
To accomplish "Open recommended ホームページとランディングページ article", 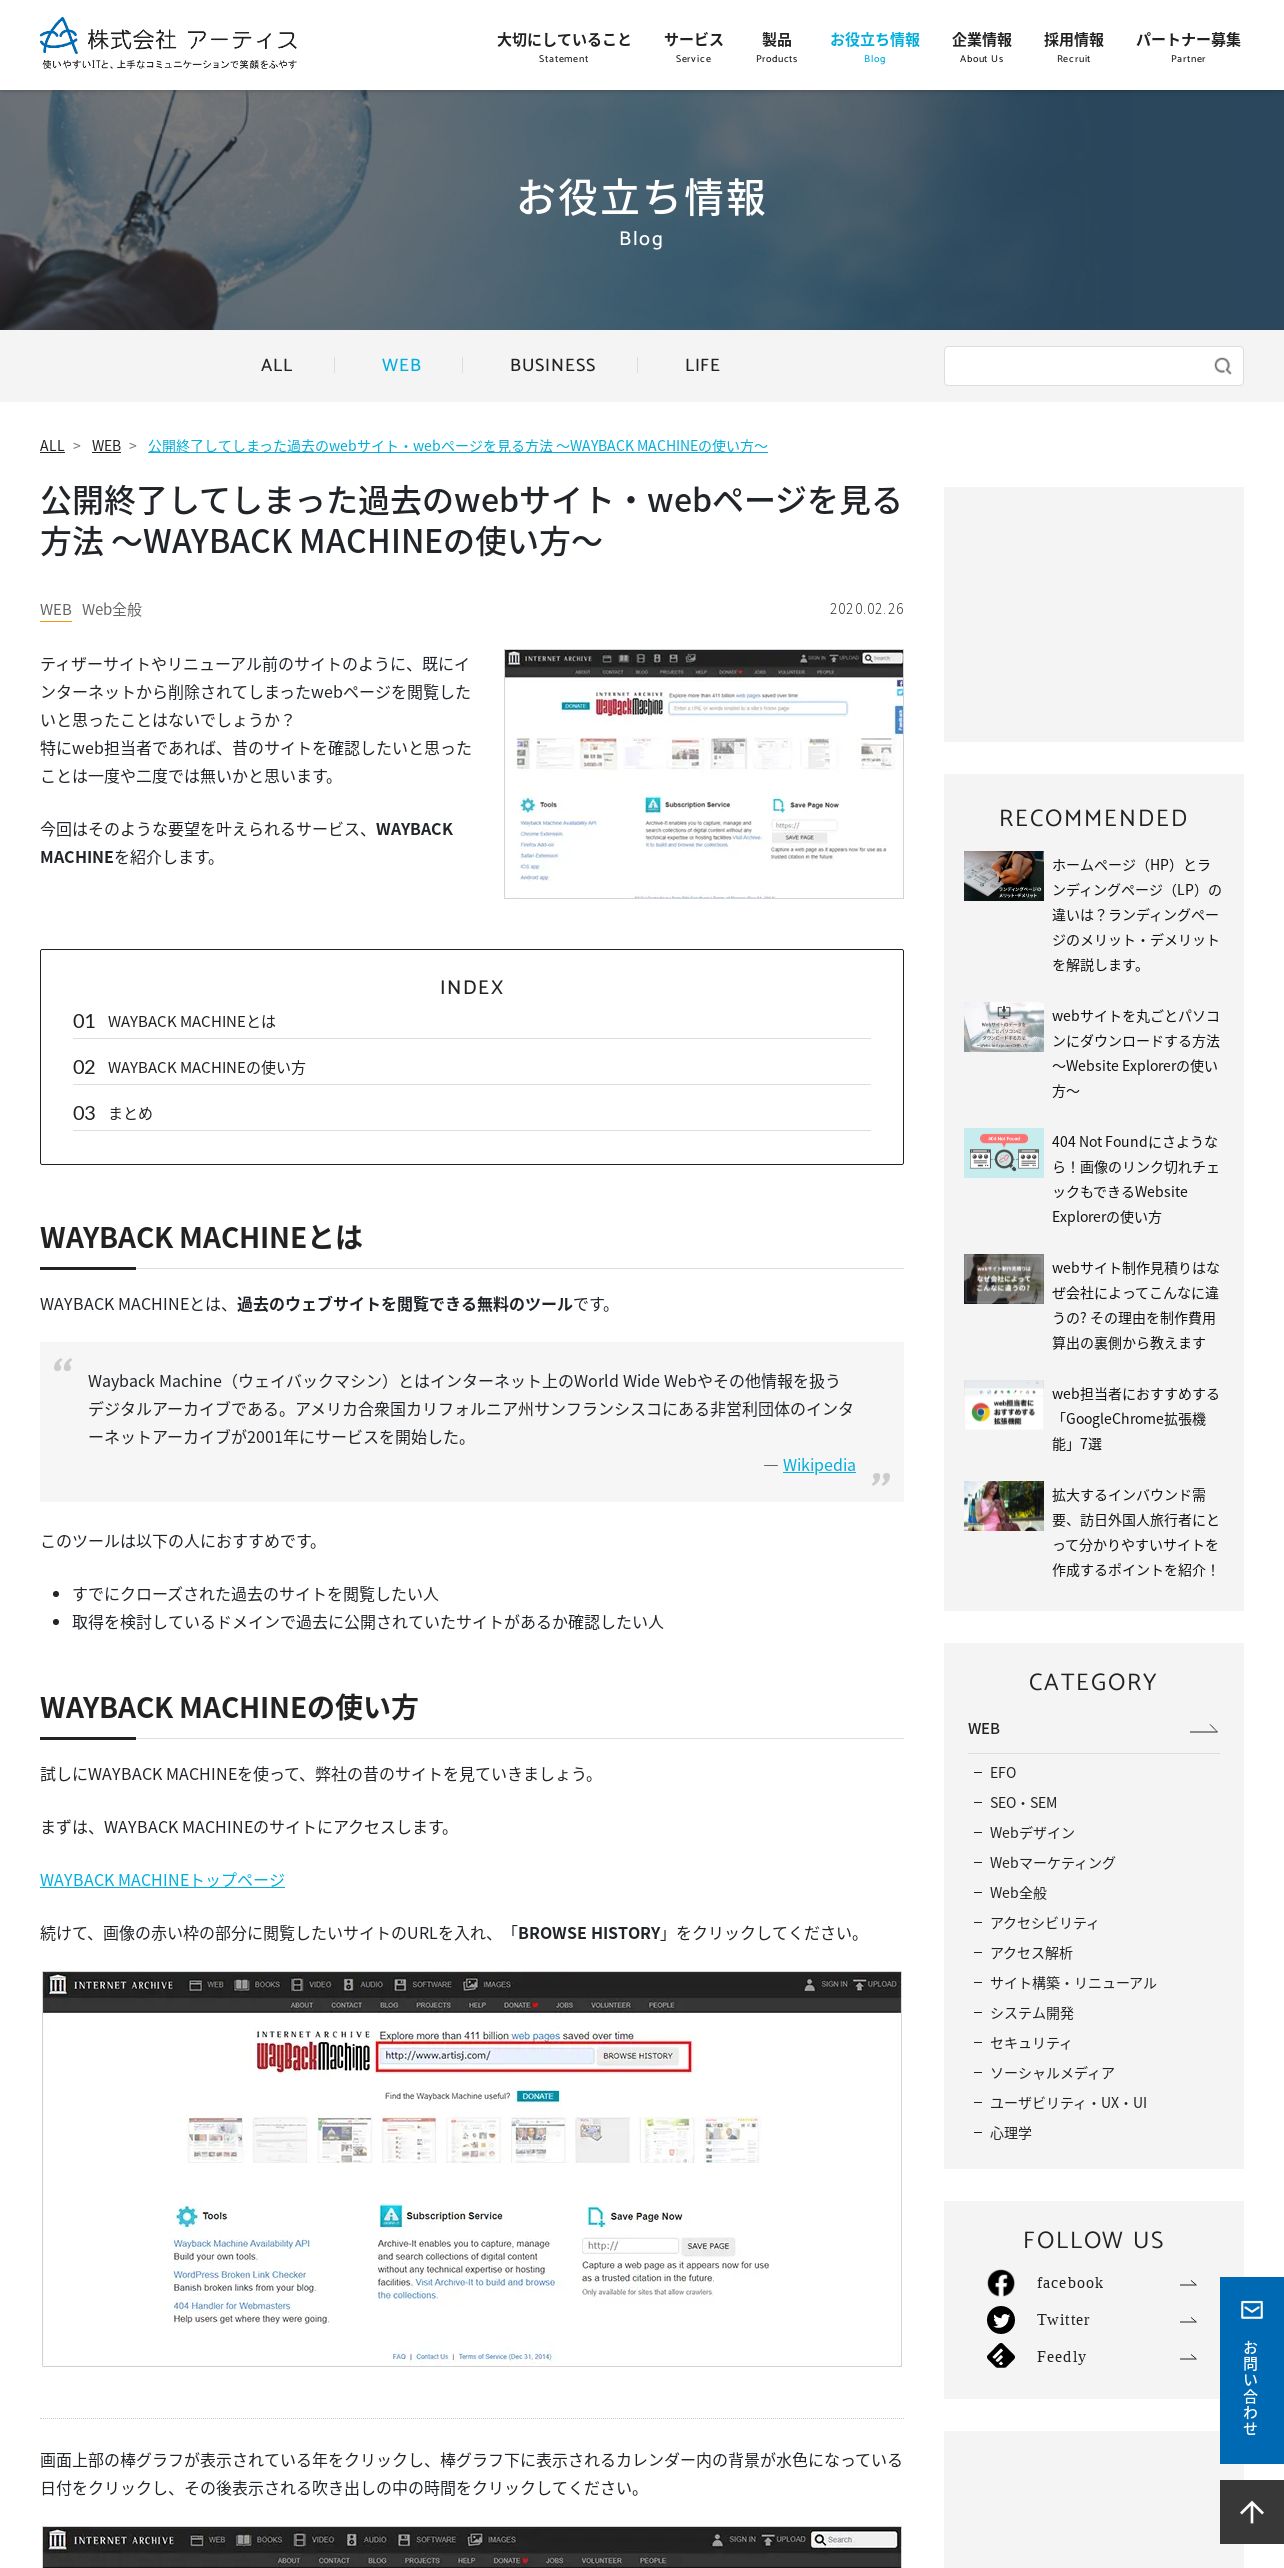I will click(1136, 915).
